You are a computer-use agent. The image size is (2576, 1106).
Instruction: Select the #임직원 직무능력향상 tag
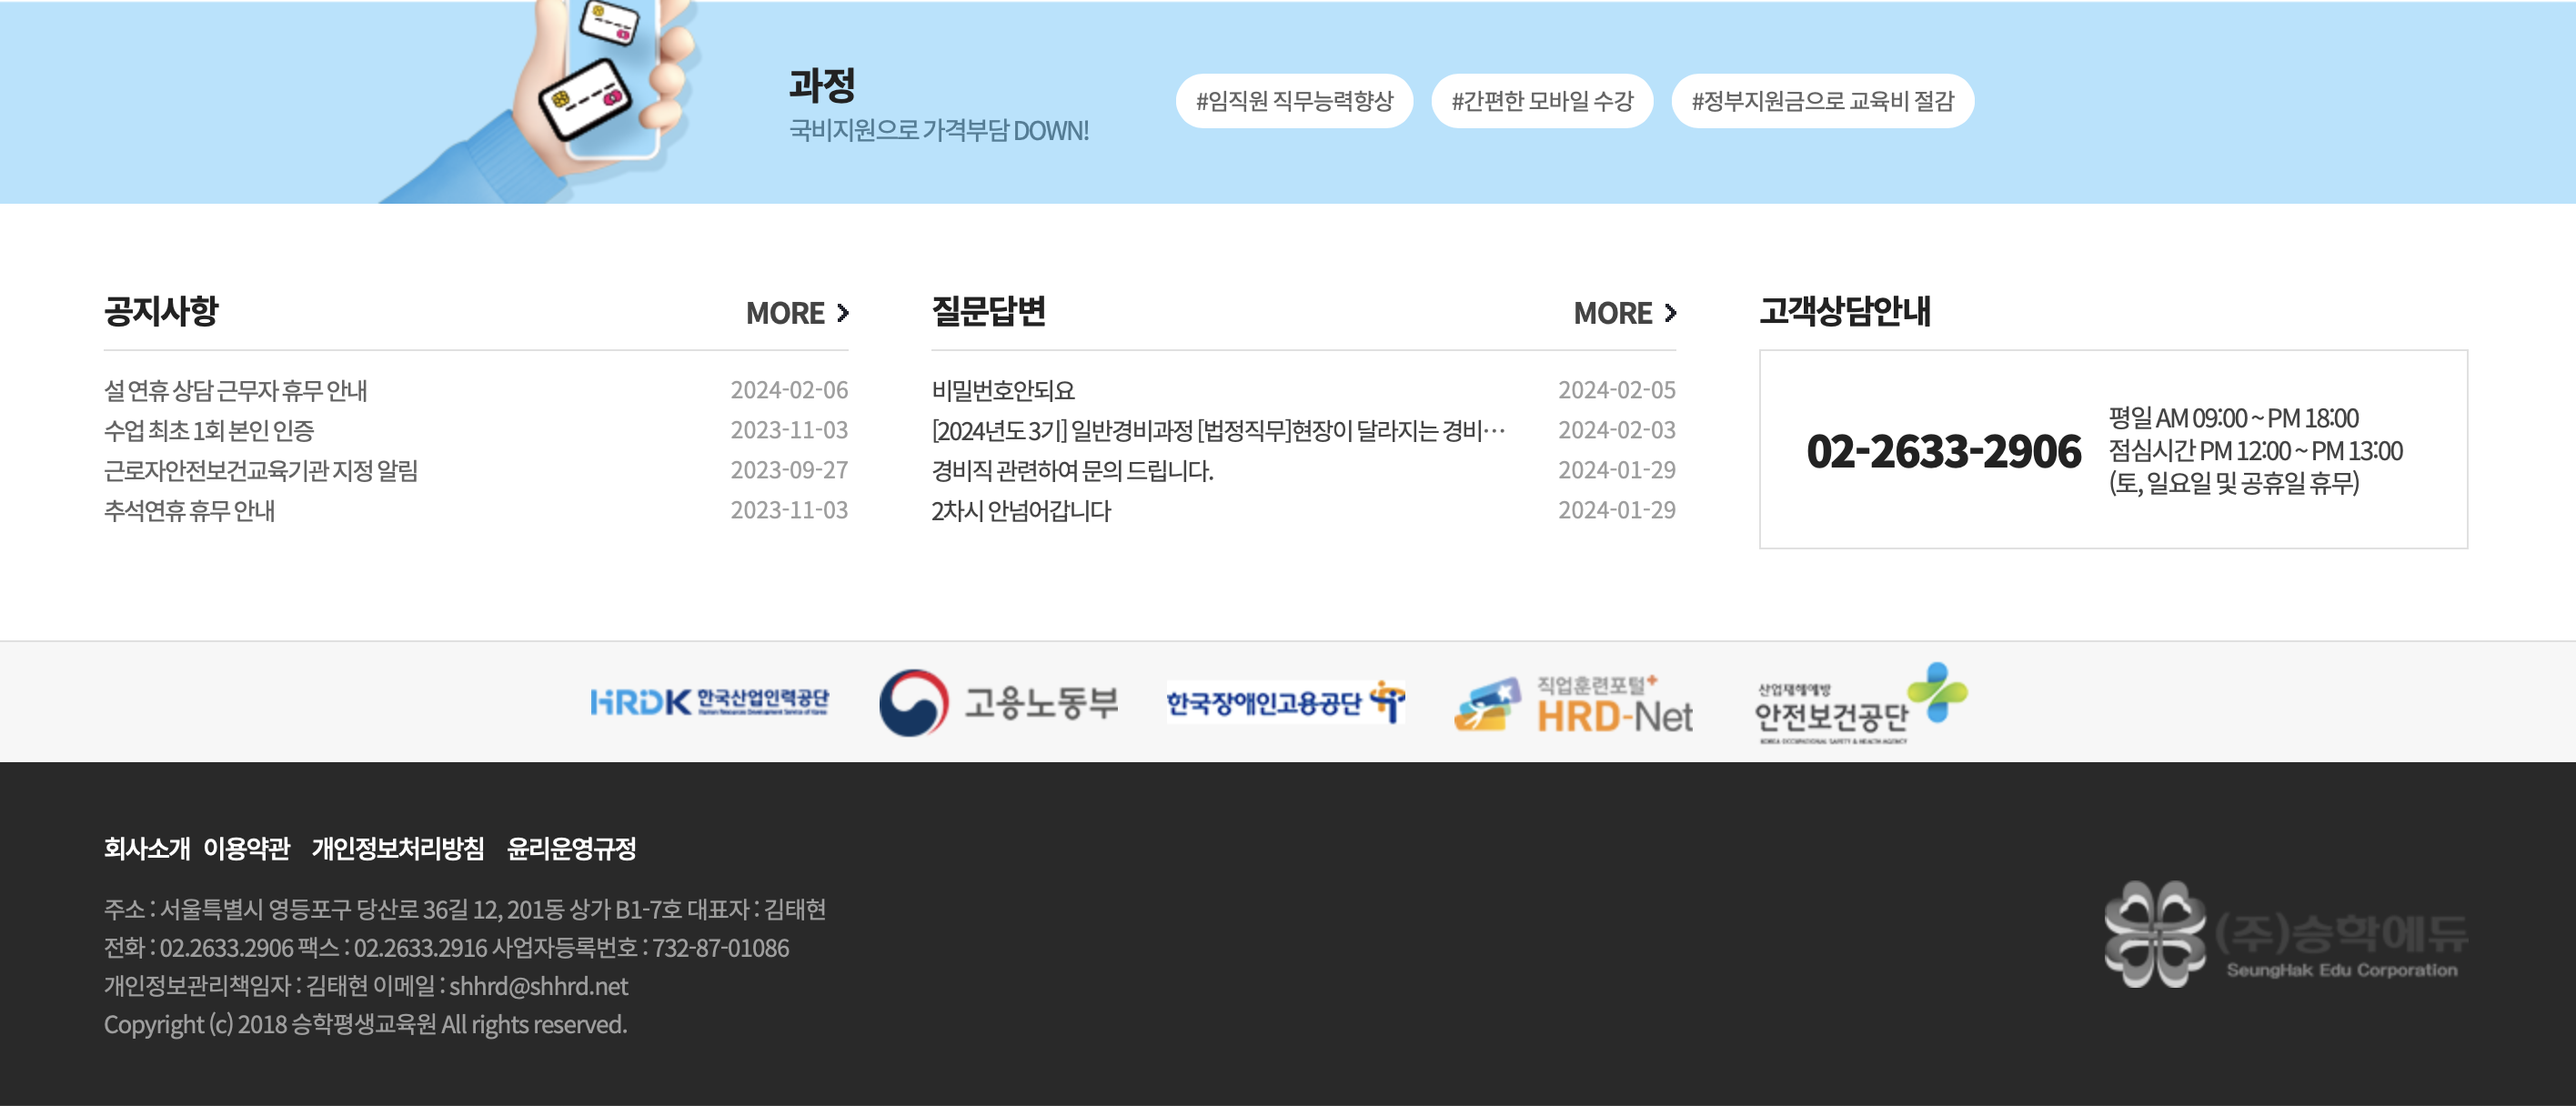coord(1294,101)
